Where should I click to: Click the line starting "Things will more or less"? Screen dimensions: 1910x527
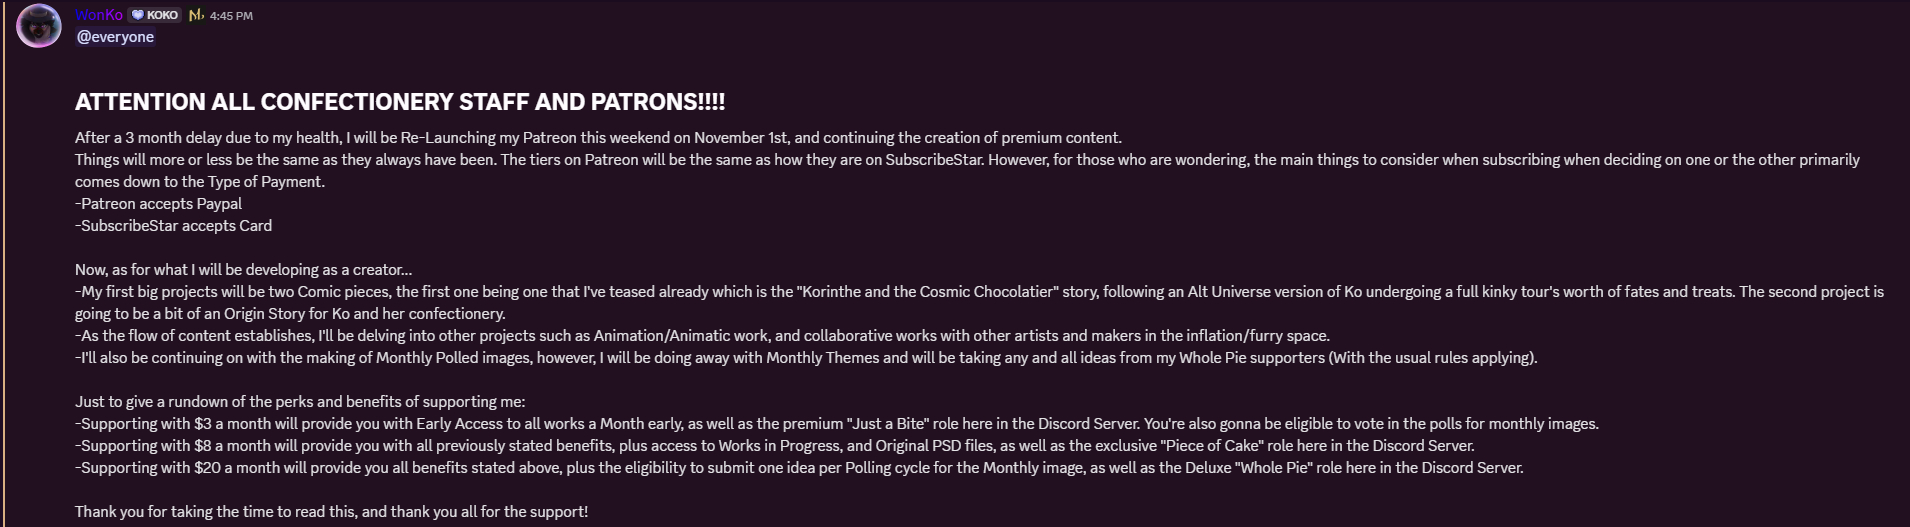[967, 160]
